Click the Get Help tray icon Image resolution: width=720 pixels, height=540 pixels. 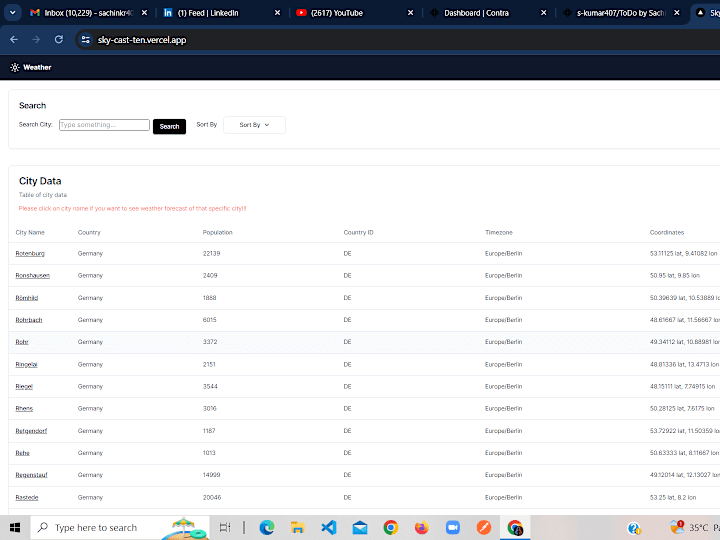(634, 529)
